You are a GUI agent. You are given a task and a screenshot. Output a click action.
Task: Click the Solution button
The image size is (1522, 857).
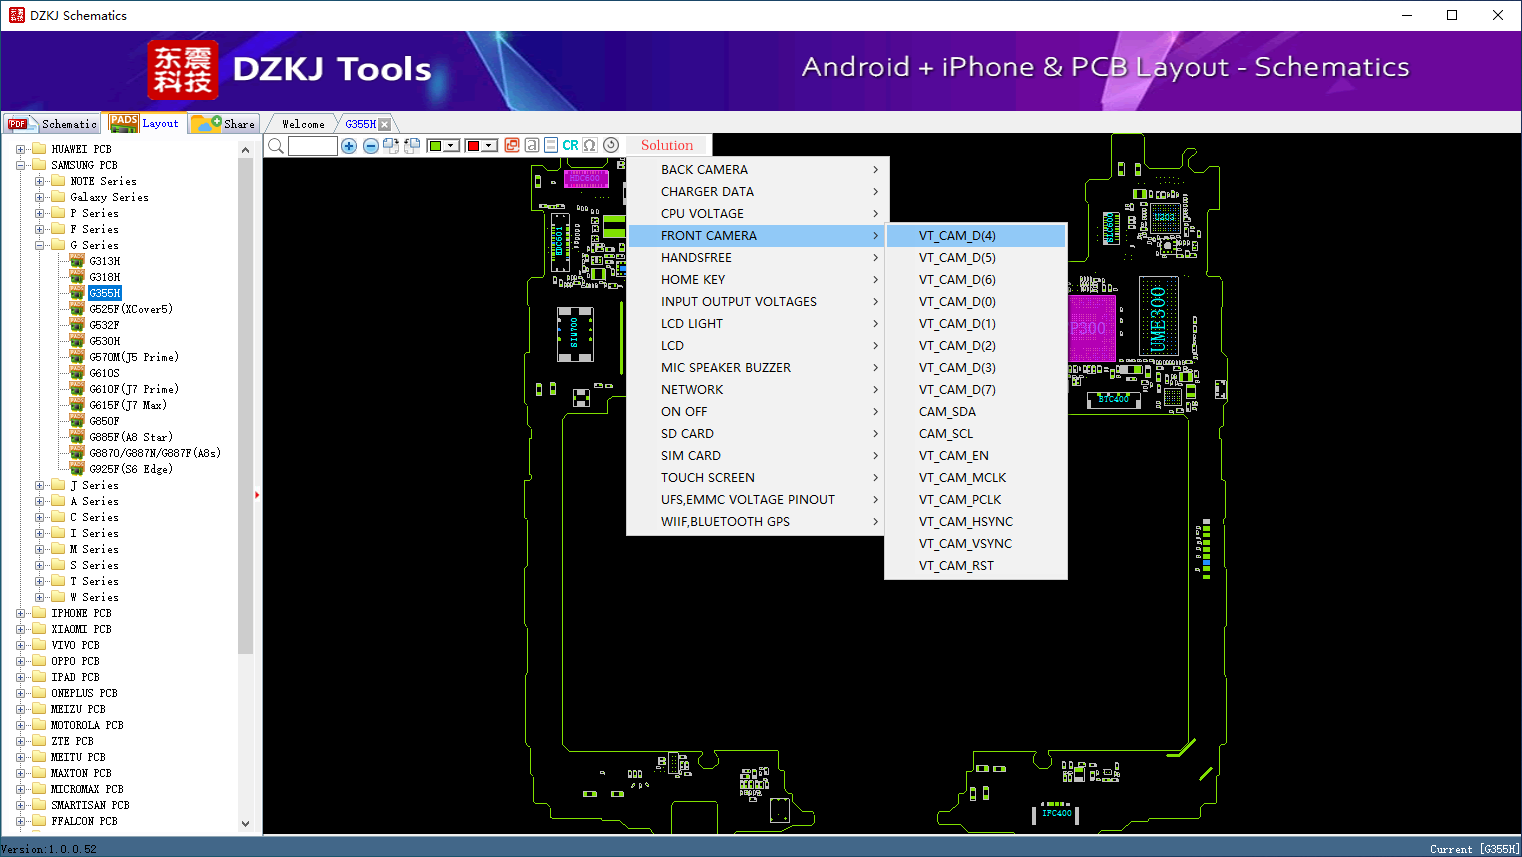tap(667, 145)
